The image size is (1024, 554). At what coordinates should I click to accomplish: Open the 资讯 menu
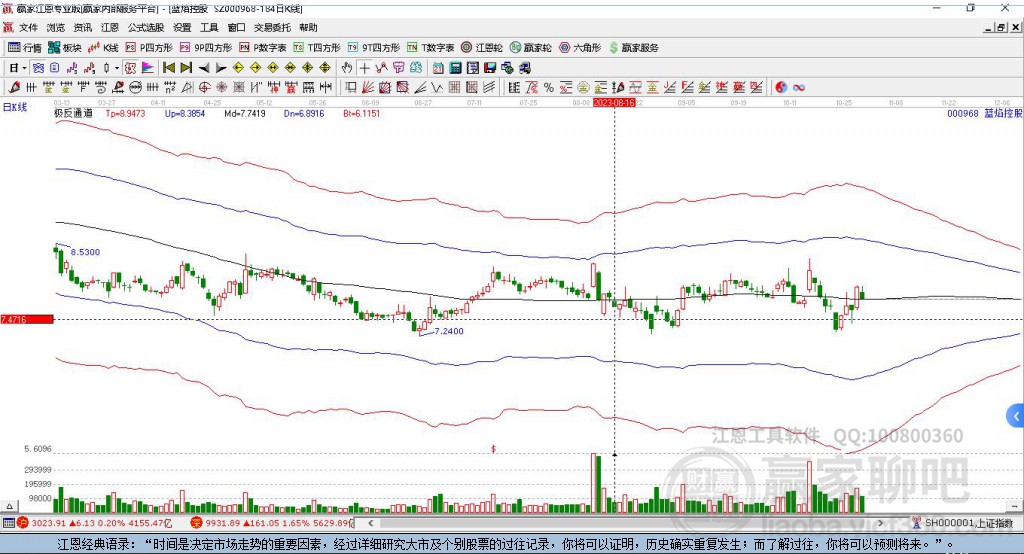pyautogui.click(x=82, y=27)
